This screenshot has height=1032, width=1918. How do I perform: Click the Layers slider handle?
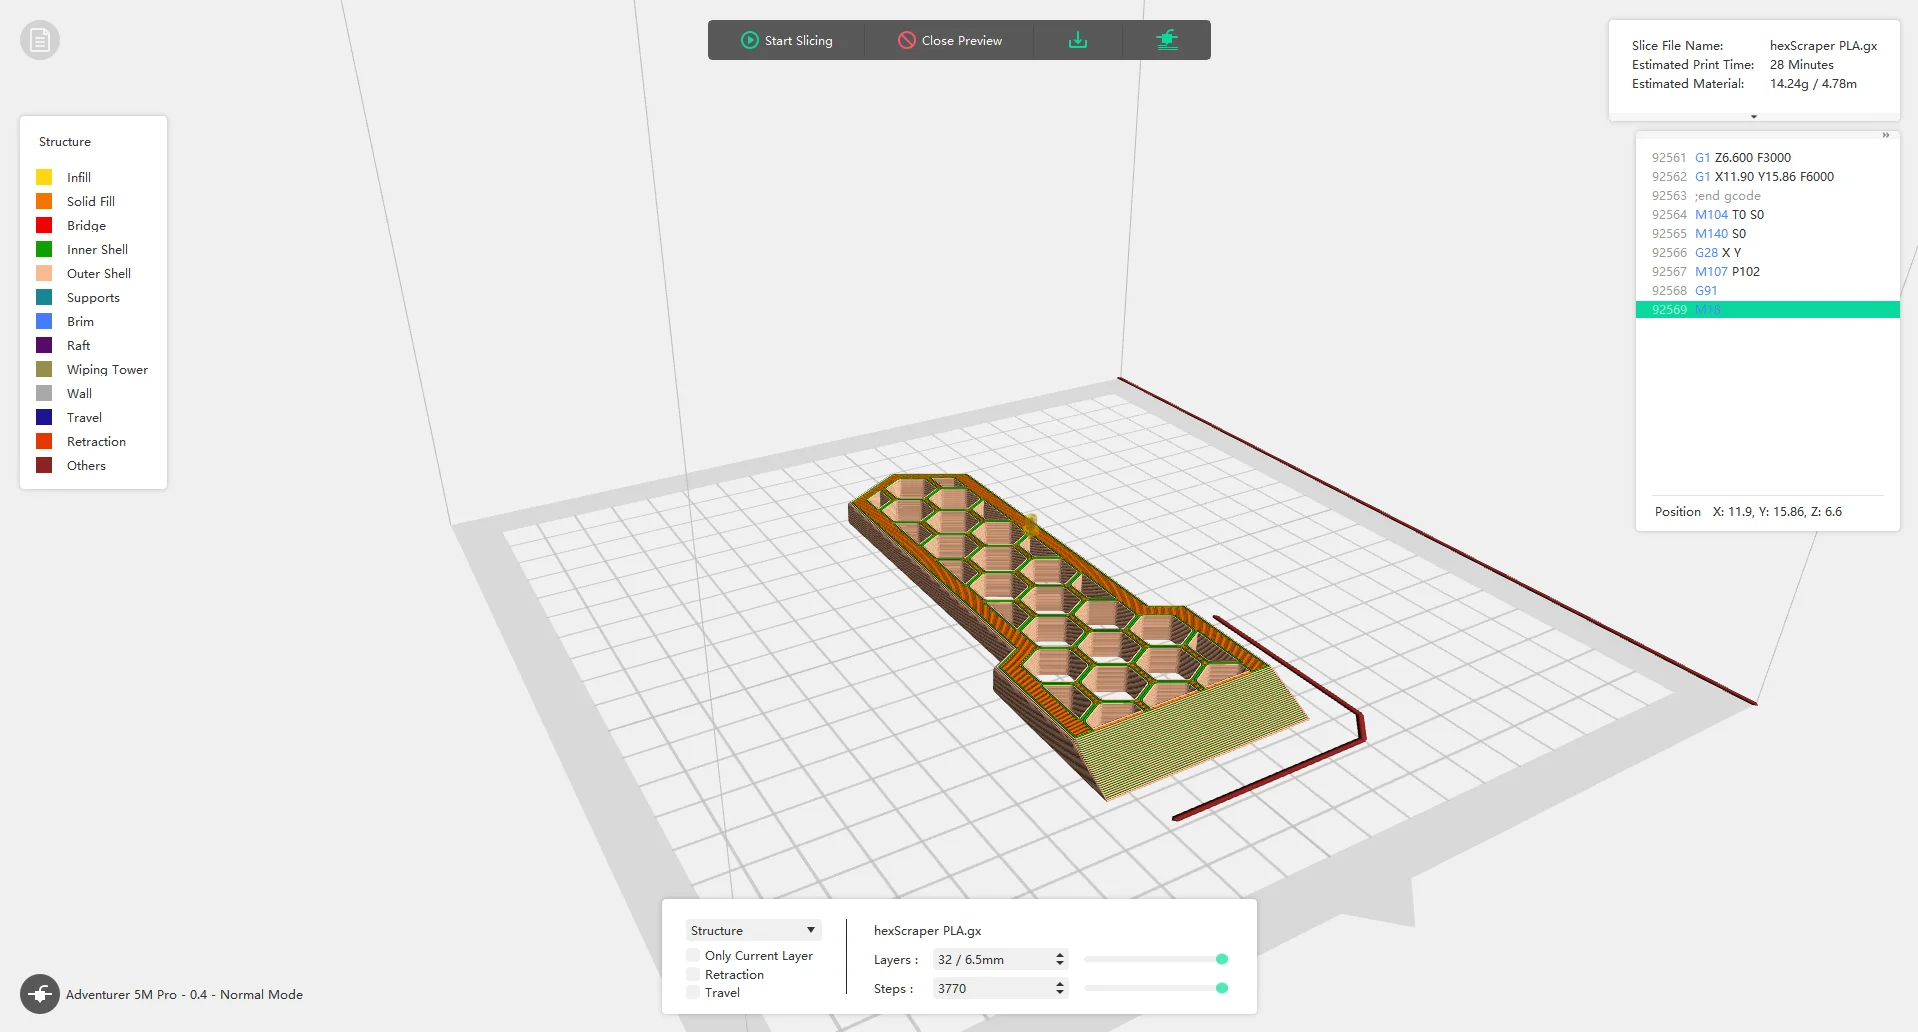(1222, 959)
